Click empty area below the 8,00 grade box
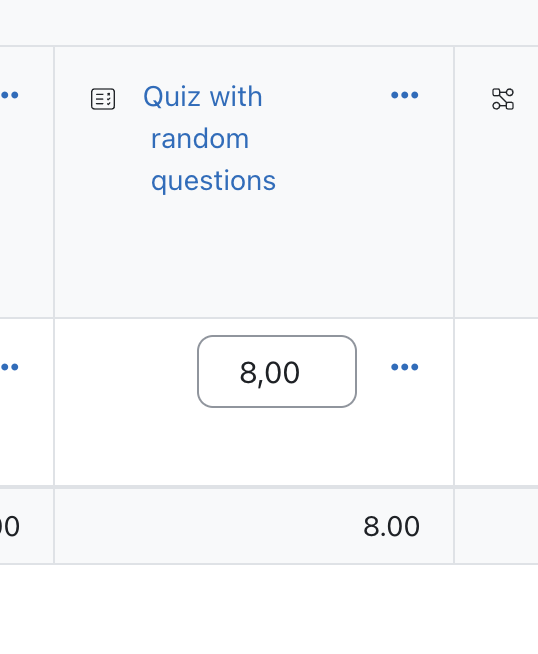 (277, 448)
